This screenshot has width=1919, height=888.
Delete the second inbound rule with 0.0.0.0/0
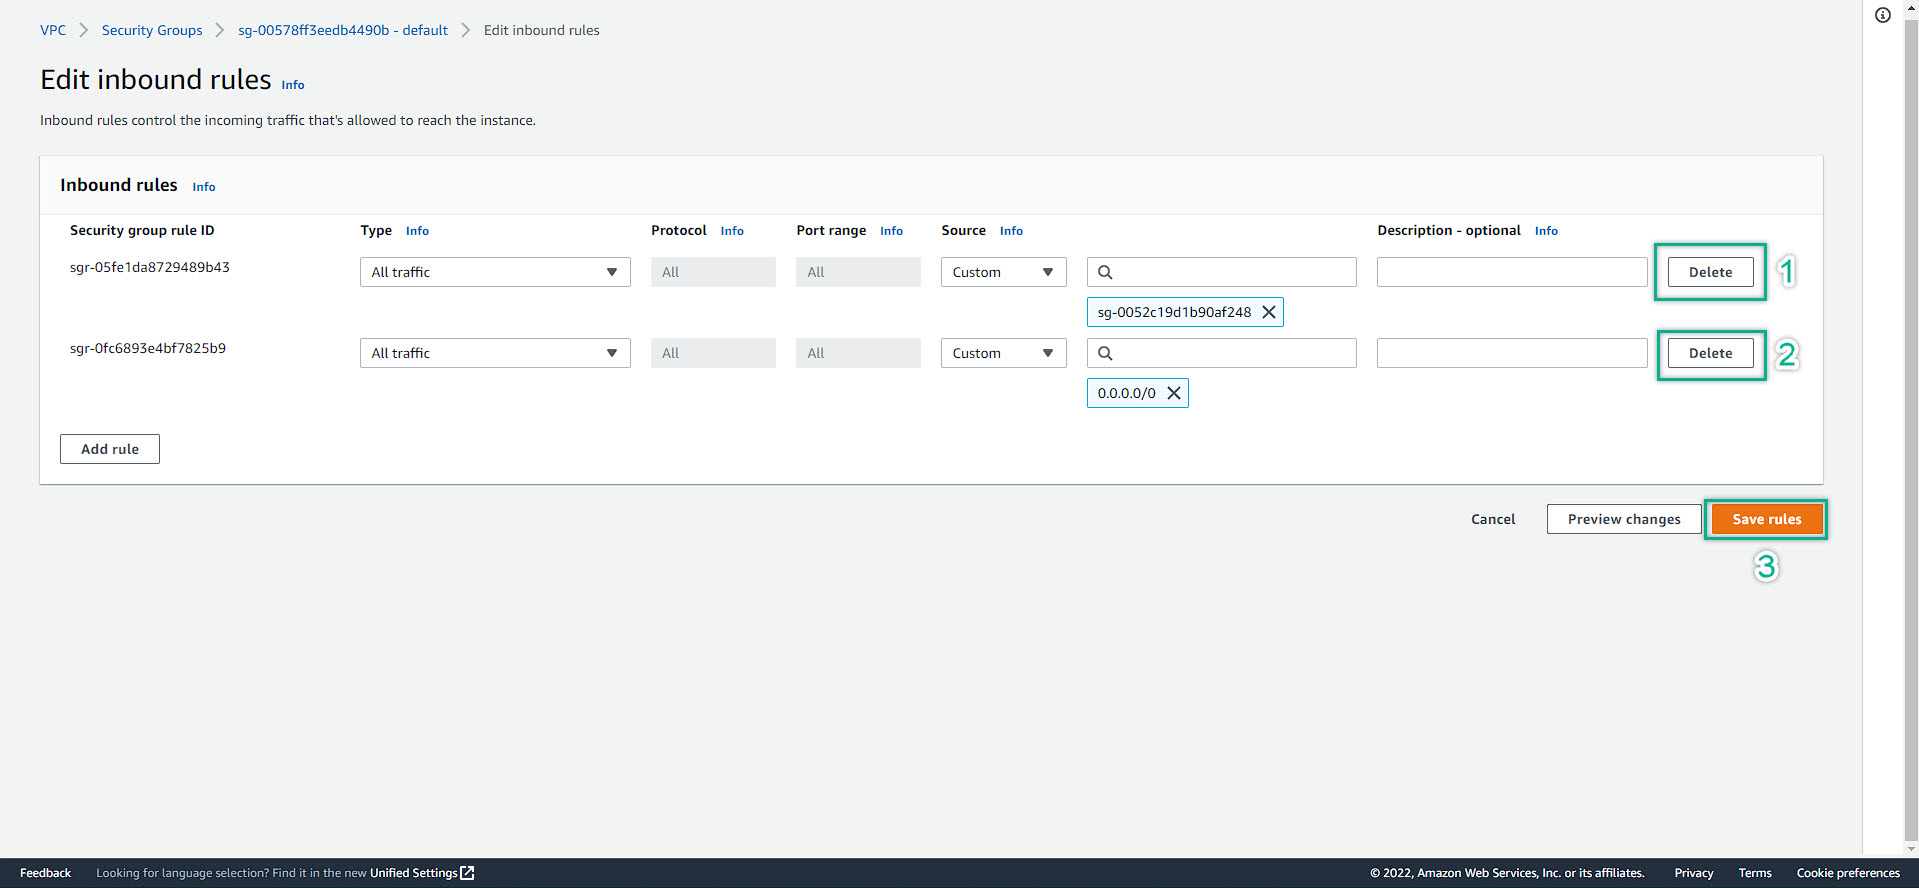tap(1710, 353)
